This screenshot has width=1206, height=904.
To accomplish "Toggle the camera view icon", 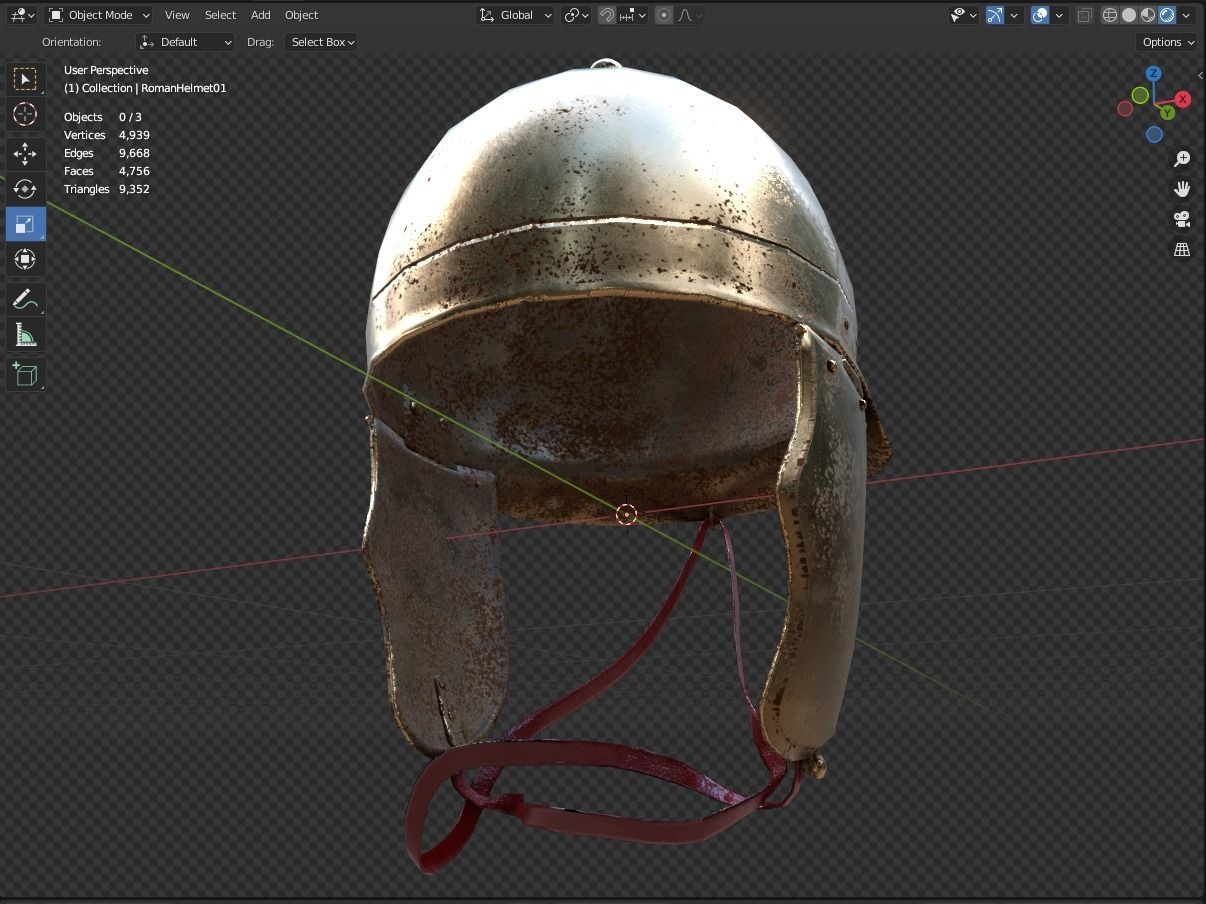I will click(x=1182, y=219).
